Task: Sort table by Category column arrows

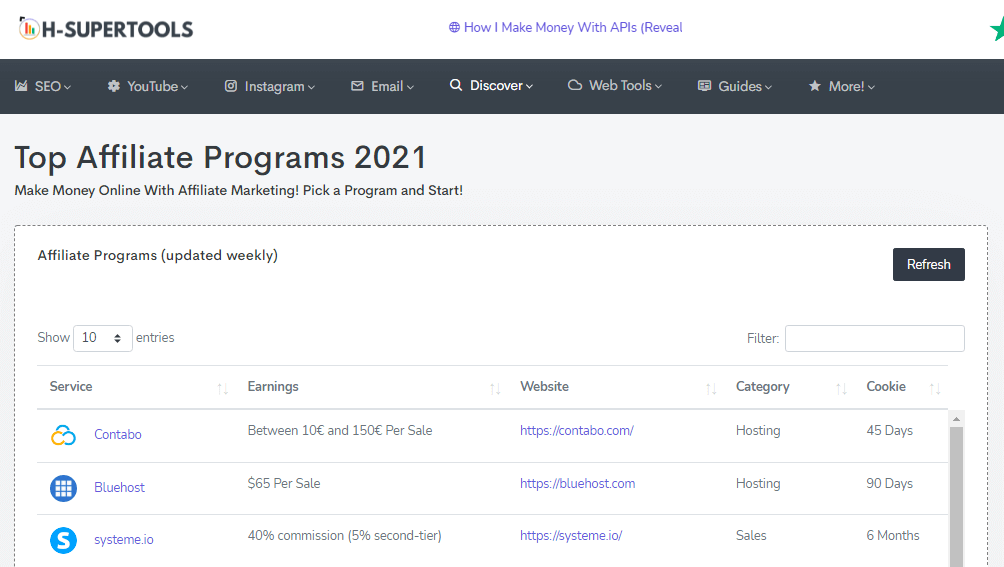Action: click(x=842, y=388)
